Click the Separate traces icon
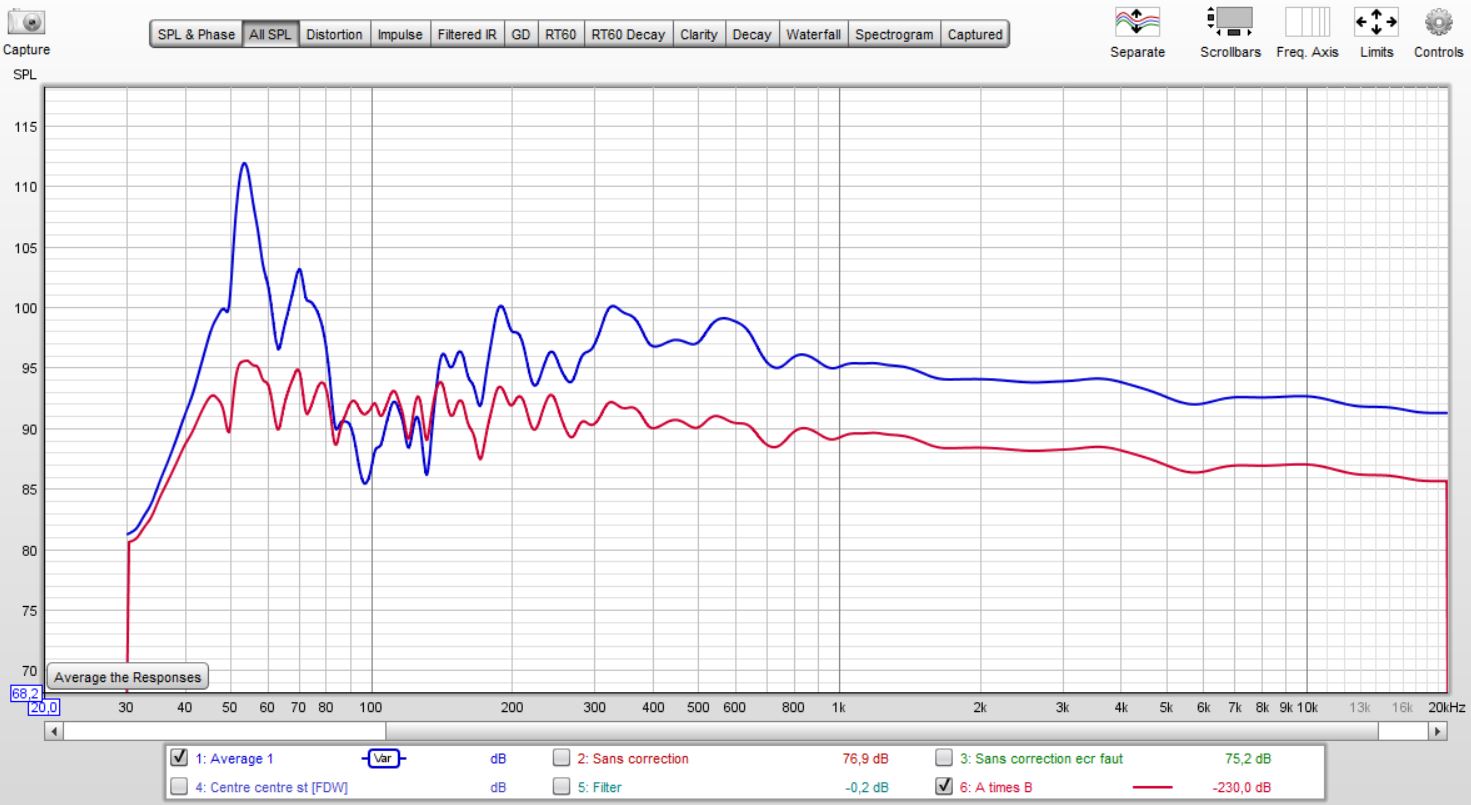Screen dimensions: 1471x805 (x=1137, y=21)
